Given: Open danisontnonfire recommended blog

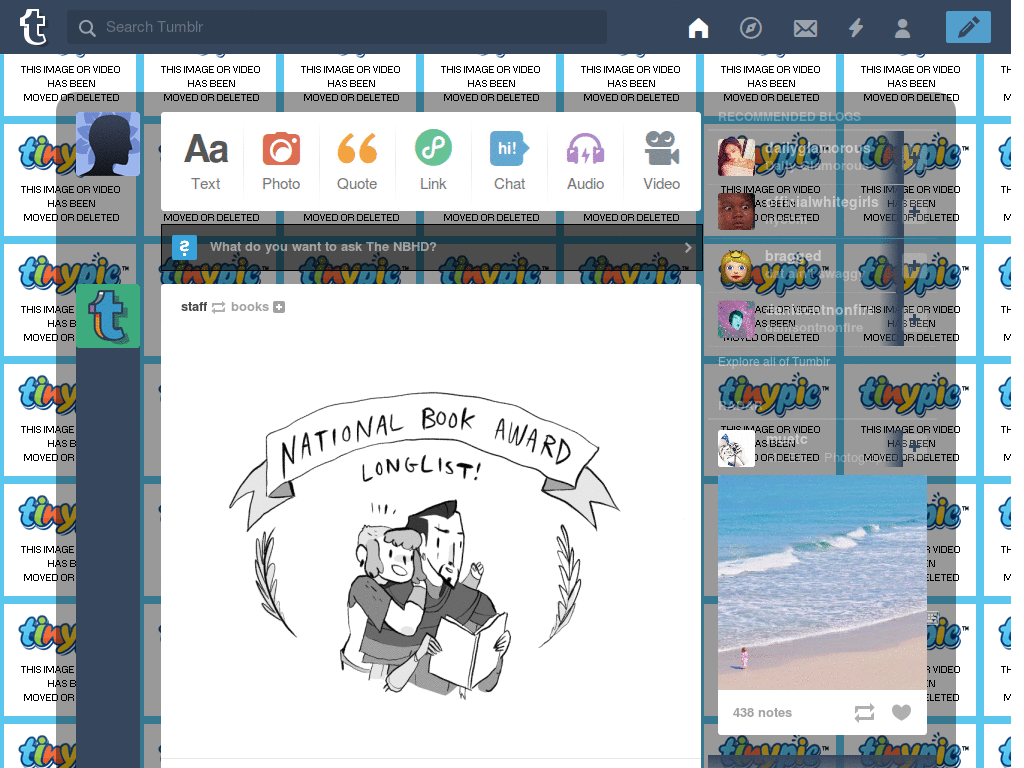Looking at the screenshot, I should coord(820,310).
